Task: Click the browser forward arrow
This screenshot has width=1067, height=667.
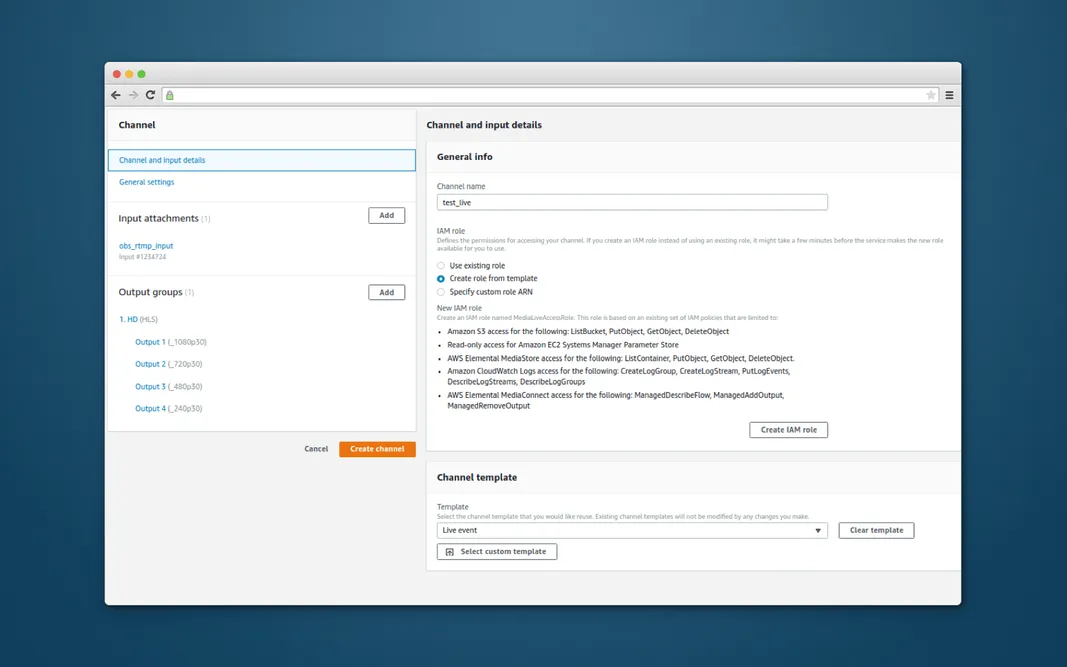Action: (x=132, y=94)
